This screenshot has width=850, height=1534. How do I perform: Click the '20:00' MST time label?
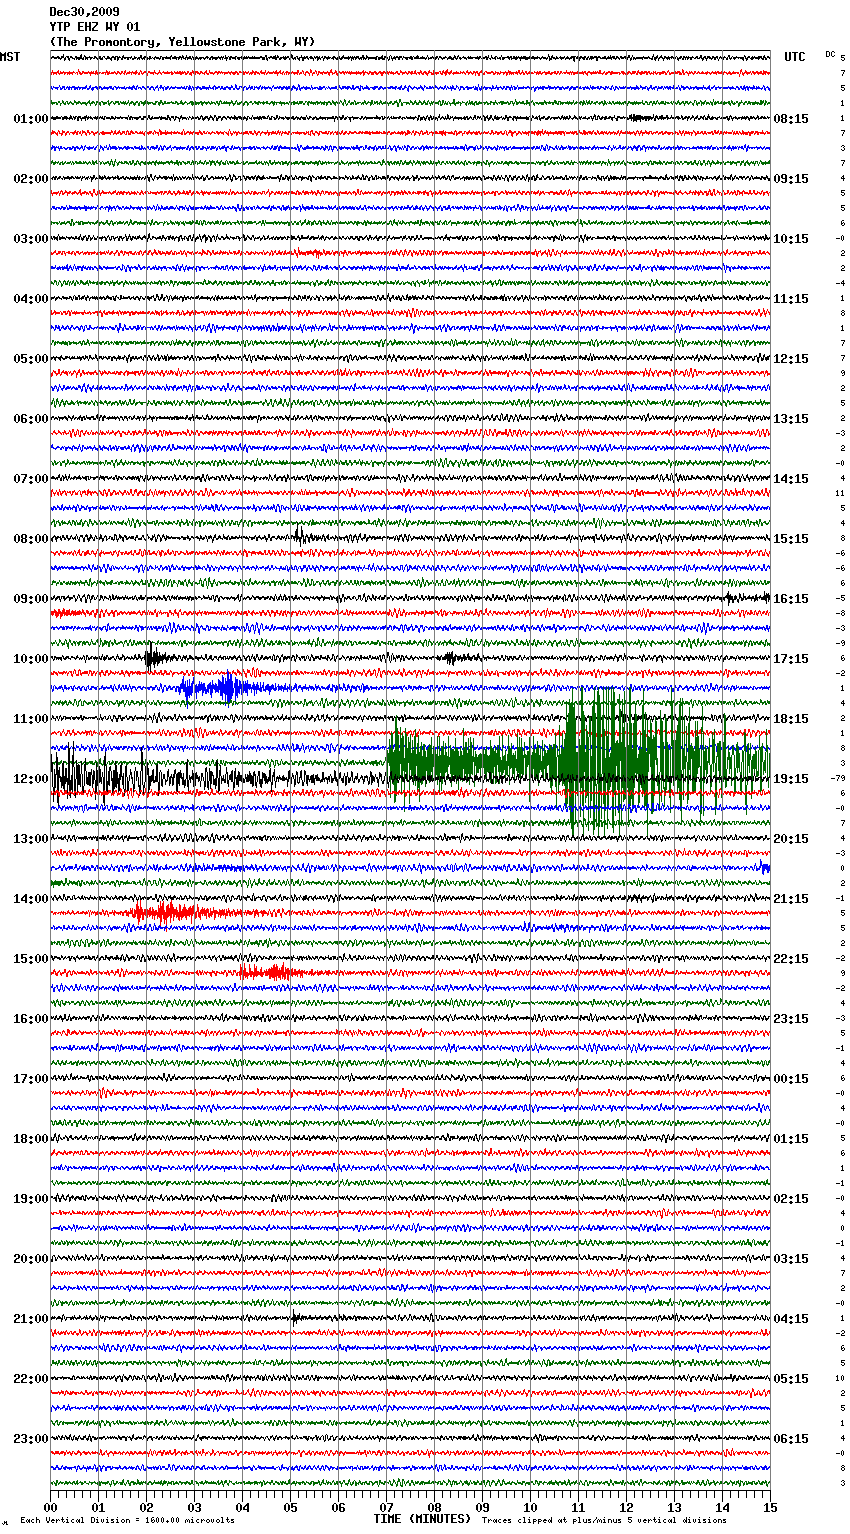31,1259
